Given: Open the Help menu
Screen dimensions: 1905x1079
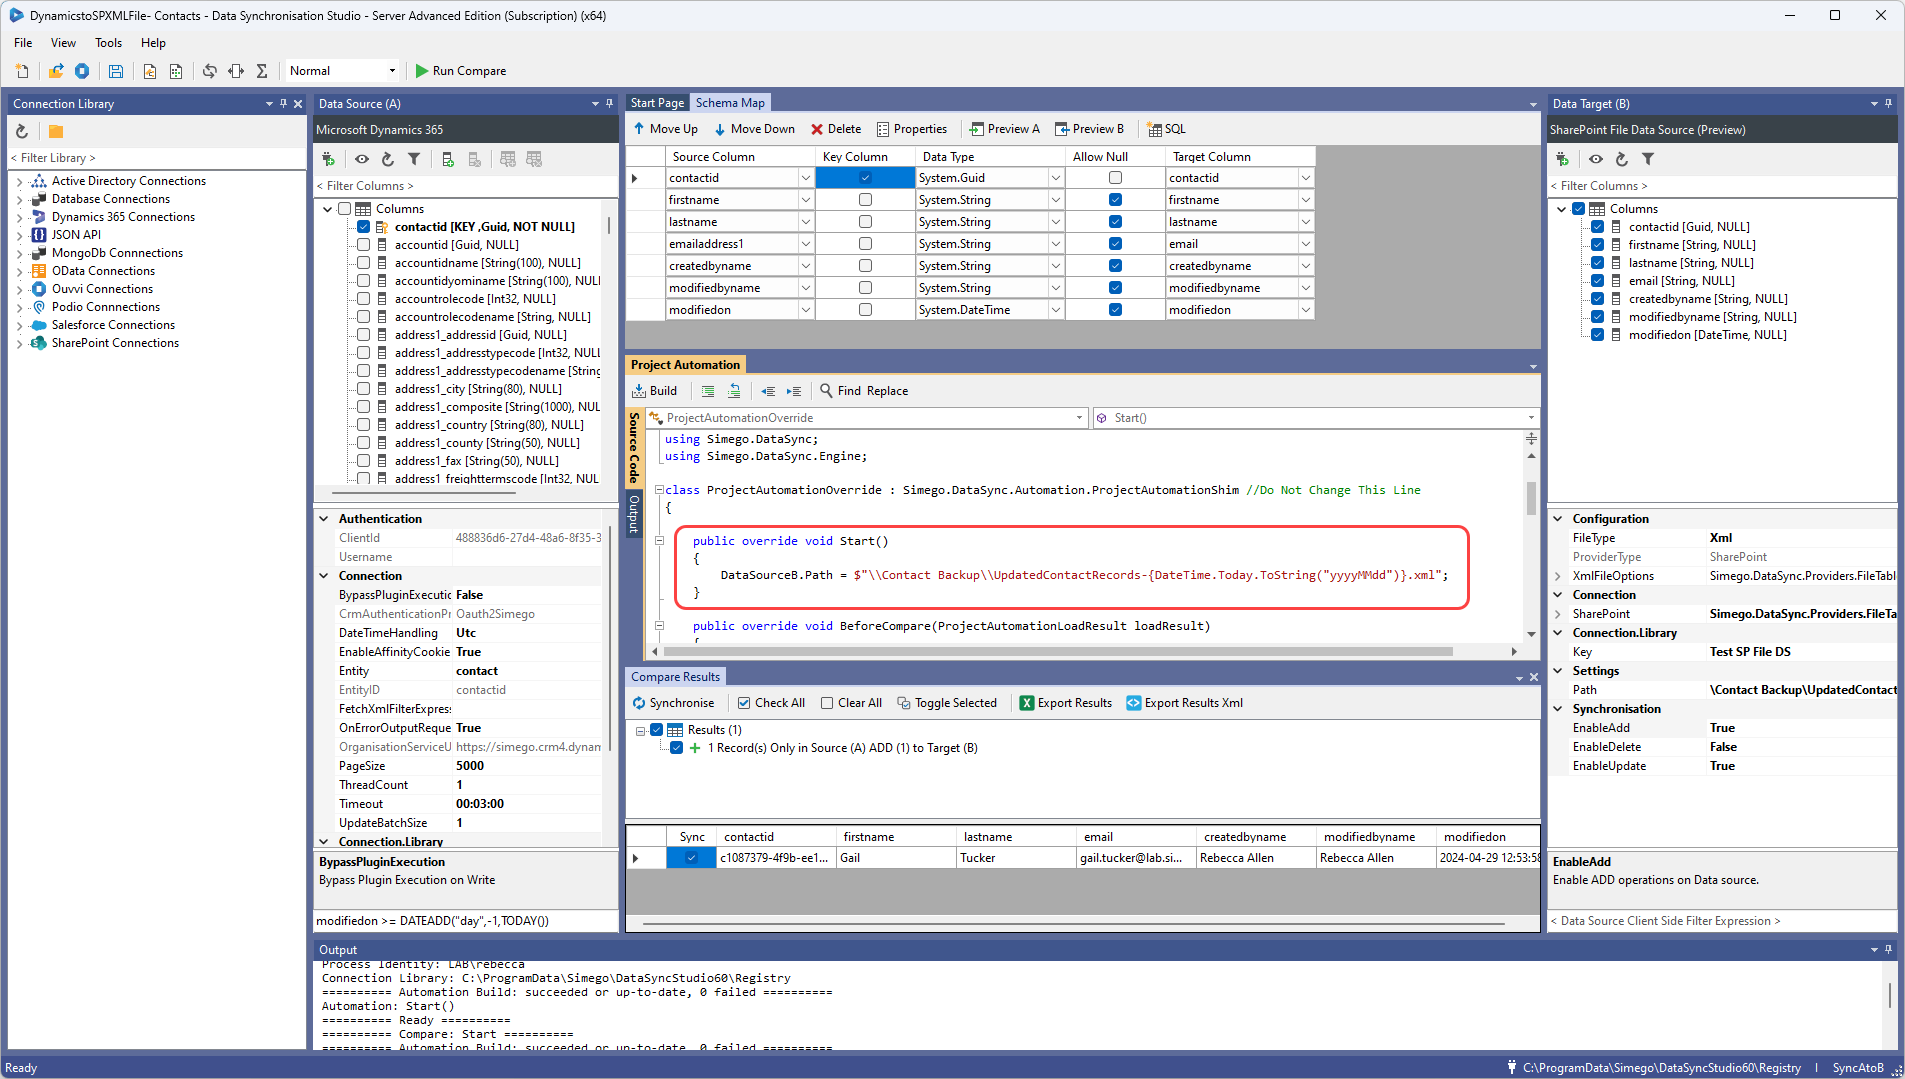Looking at the screenshot, I should click(x=153, y=43).
